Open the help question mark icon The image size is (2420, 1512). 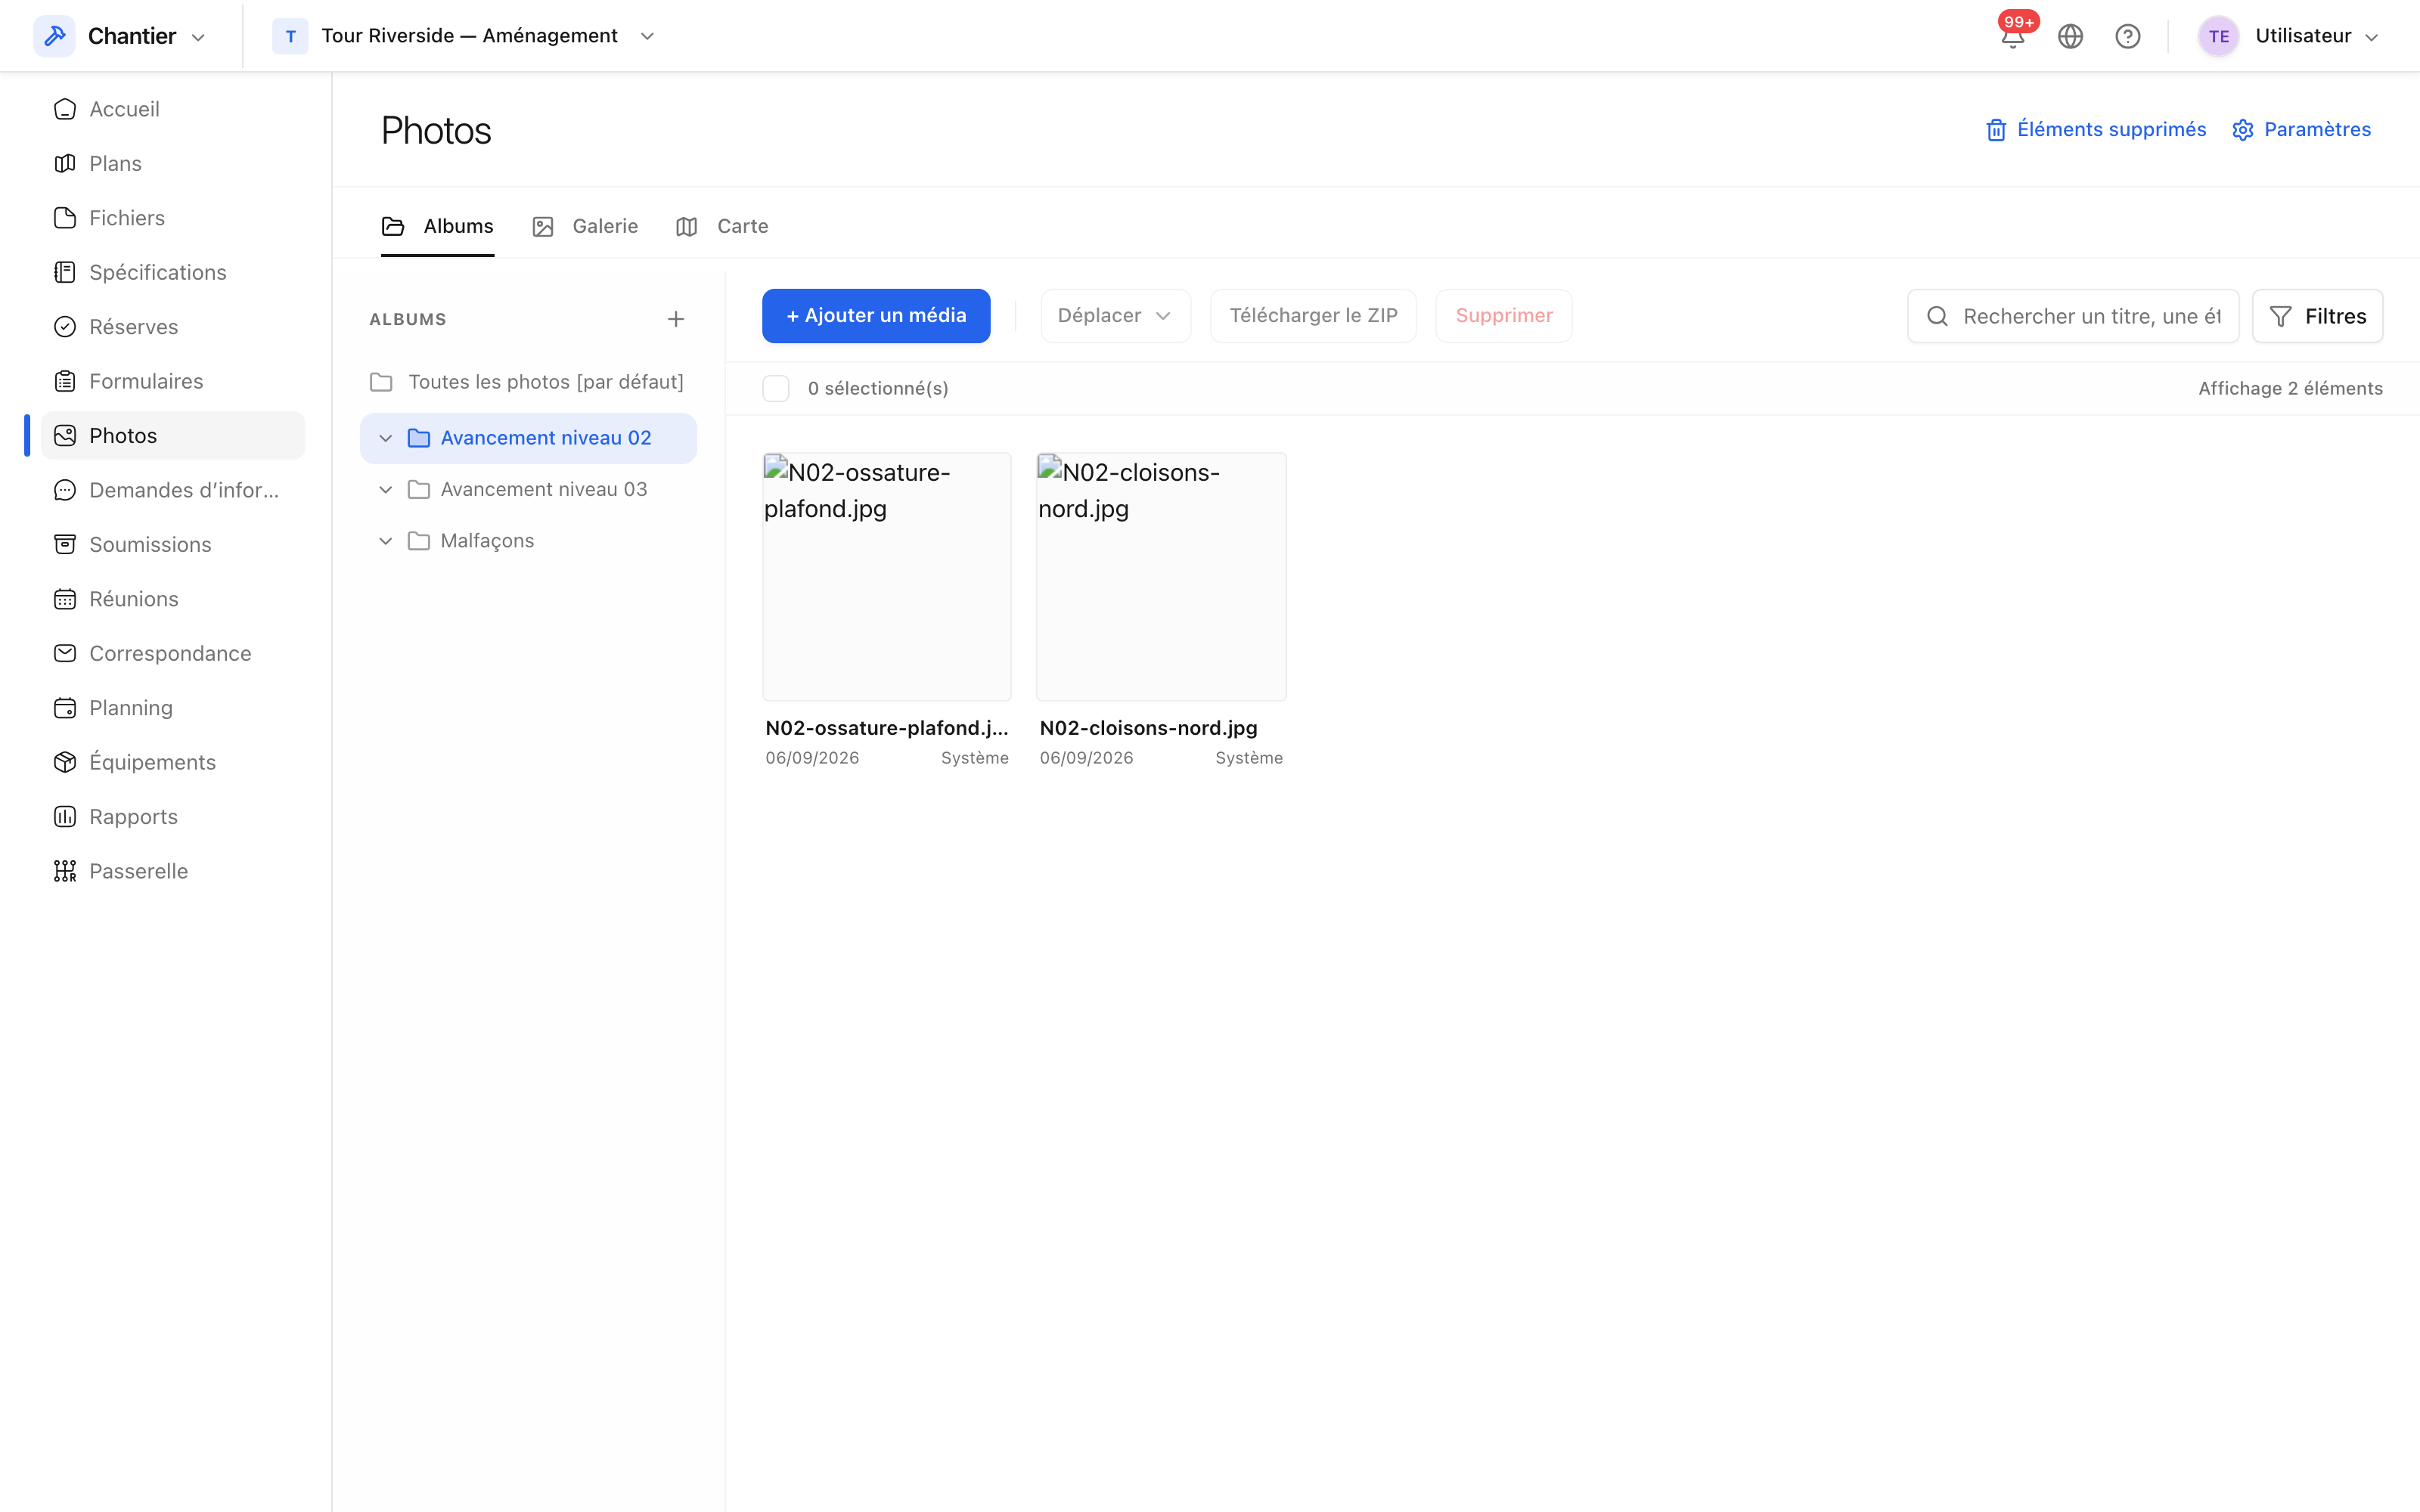pos(2128,37)
